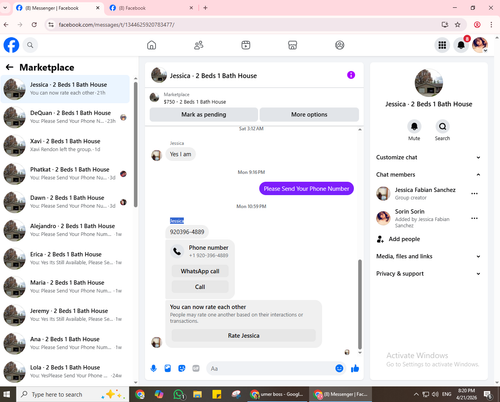This screenshot has width=500, height=402.
Task: Reload the page with browser refresh icon
Action: click(34, 25)
